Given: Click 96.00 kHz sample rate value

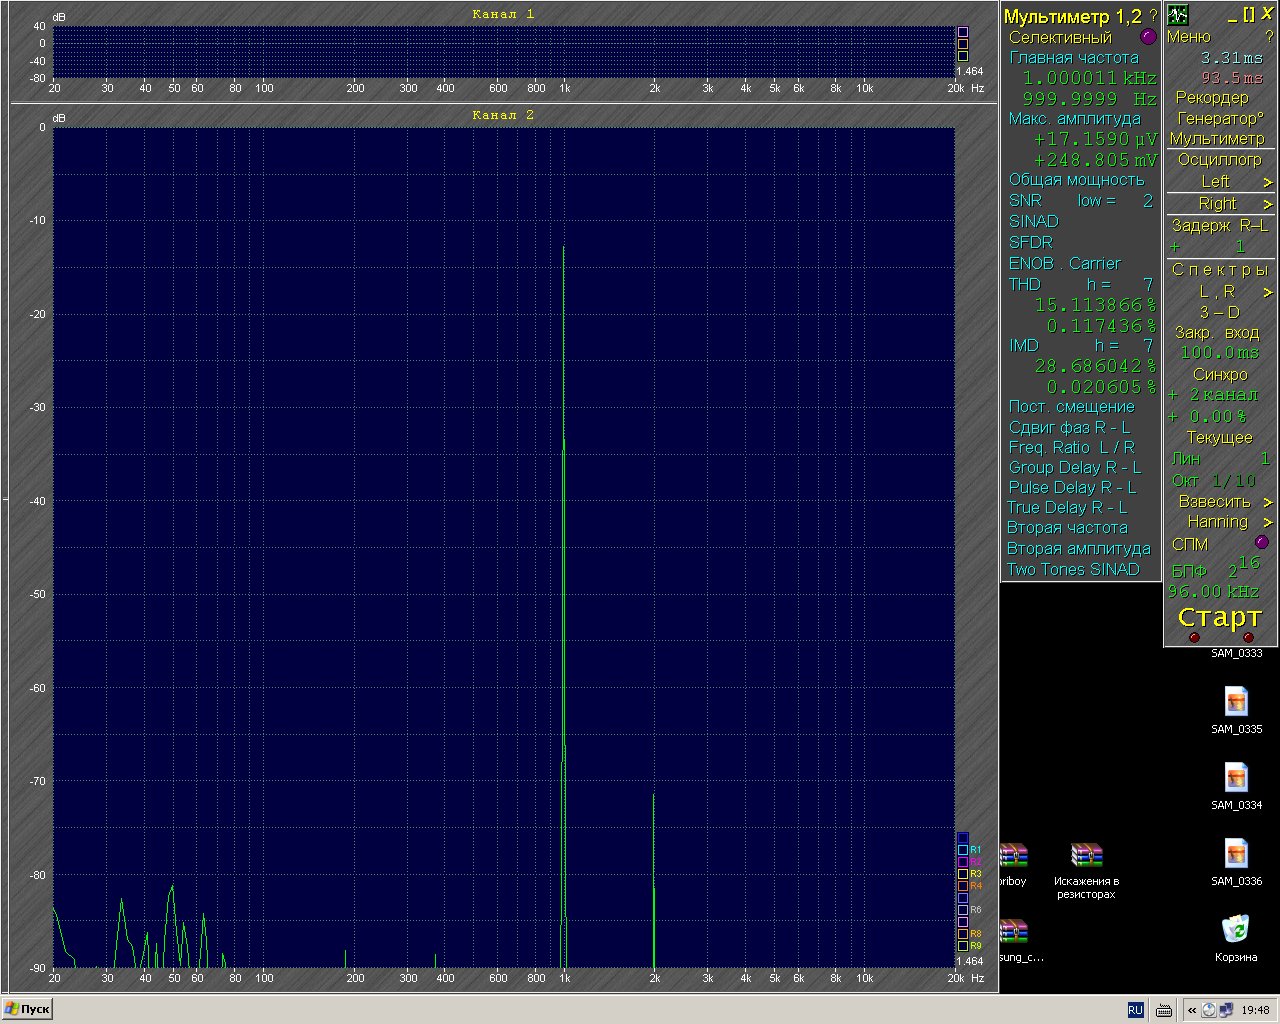Looking at the screenshot, I should tap(1213, 592).
